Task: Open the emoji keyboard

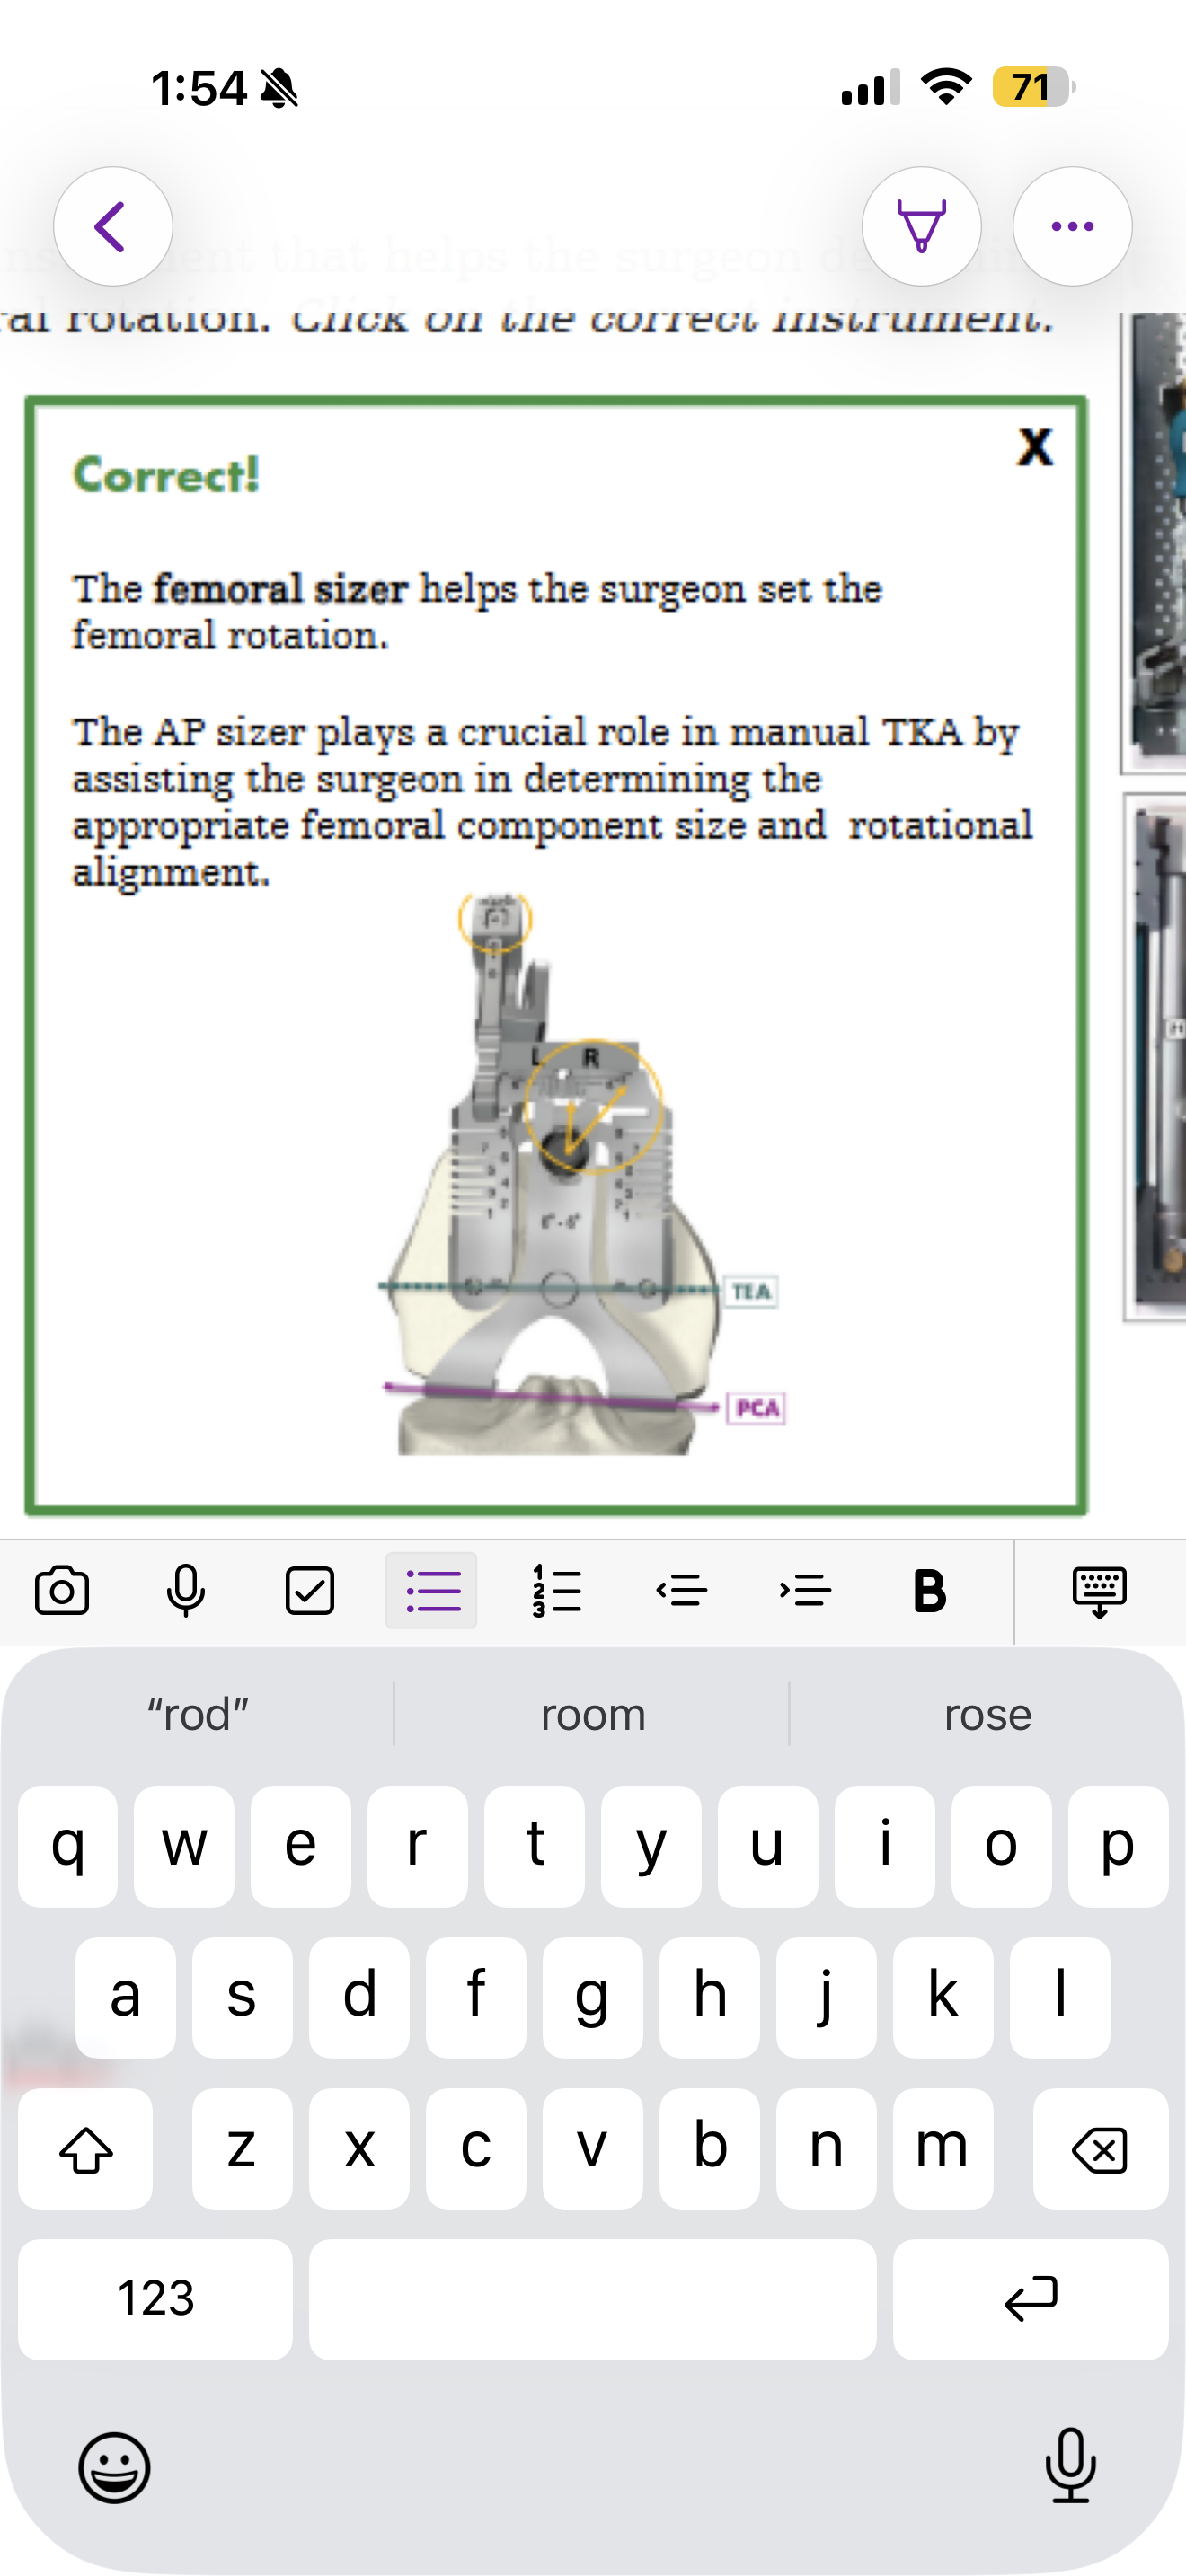Action: pyautogui.click(x=114, y=2467)
